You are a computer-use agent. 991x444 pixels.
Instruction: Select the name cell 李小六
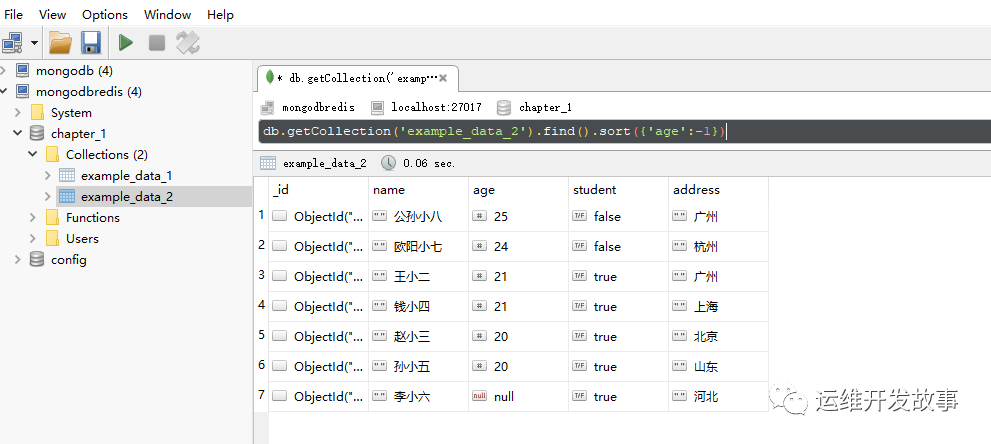point(418,397)
